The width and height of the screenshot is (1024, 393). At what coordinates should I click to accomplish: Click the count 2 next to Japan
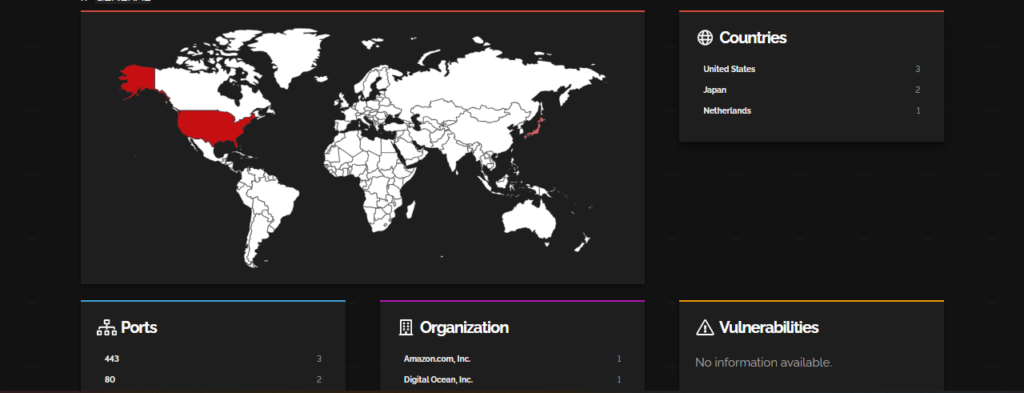click(x=918, y=90)
